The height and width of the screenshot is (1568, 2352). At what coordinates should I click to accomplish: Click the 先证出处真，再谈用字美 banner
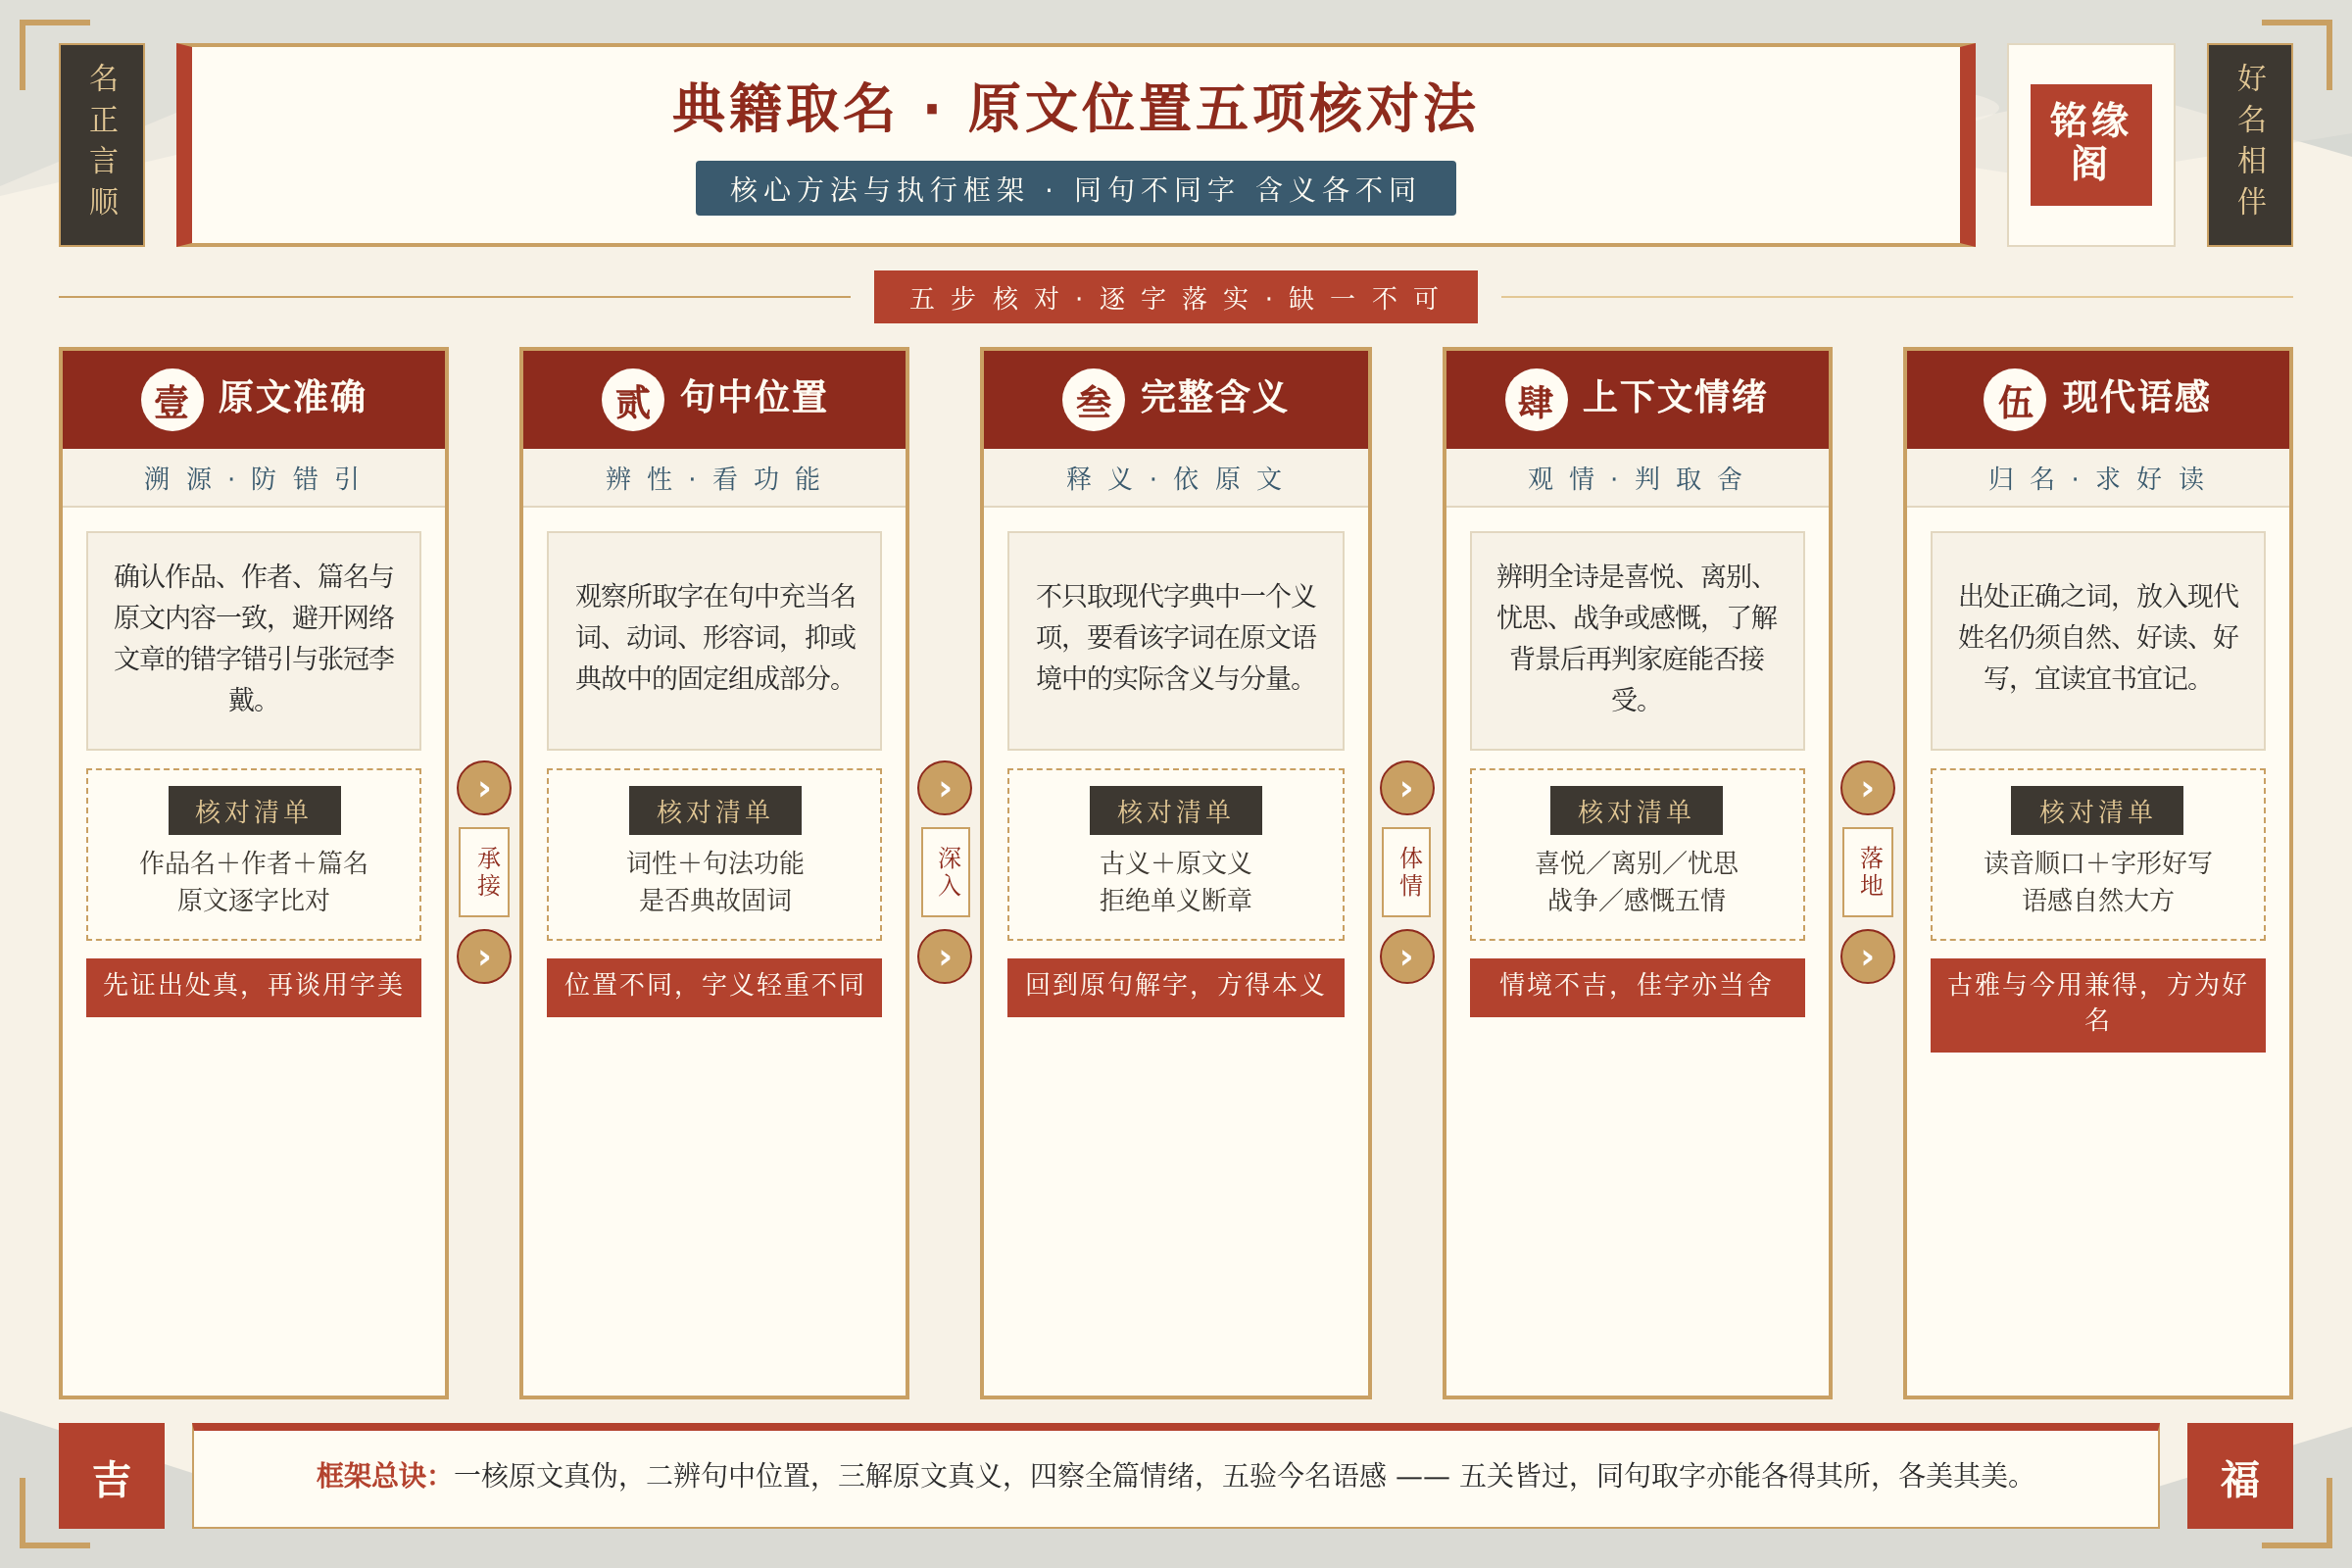[254, 987]
